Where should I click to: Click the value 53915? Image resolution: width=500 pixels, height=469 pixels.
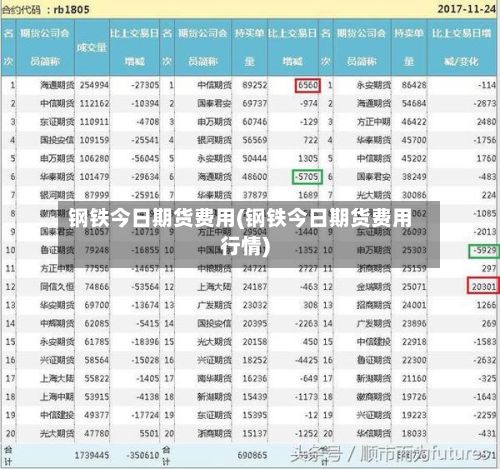coord(97,397)
